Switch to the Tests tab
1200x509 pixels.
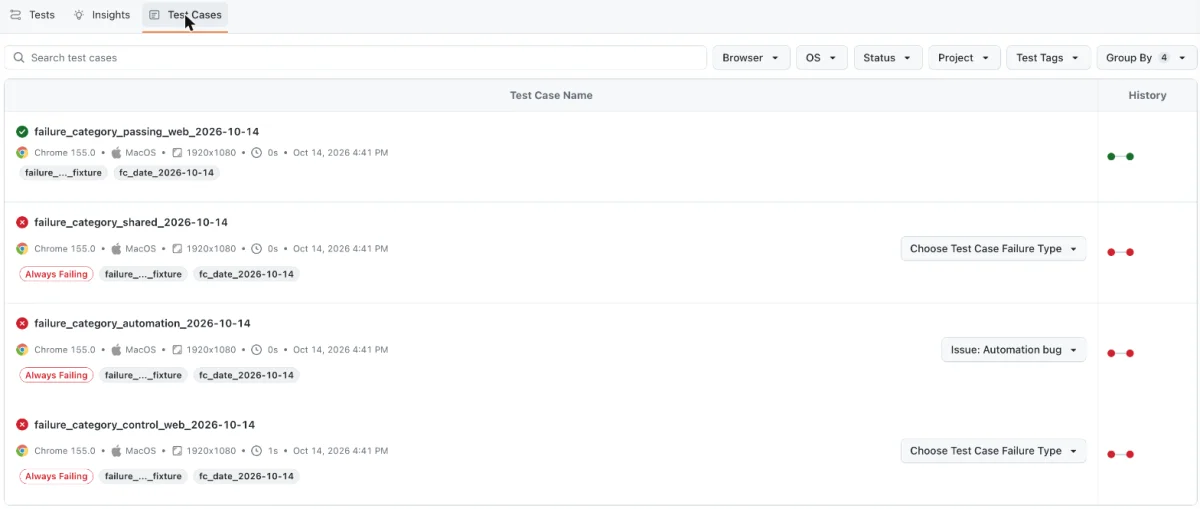coord(32,15)
